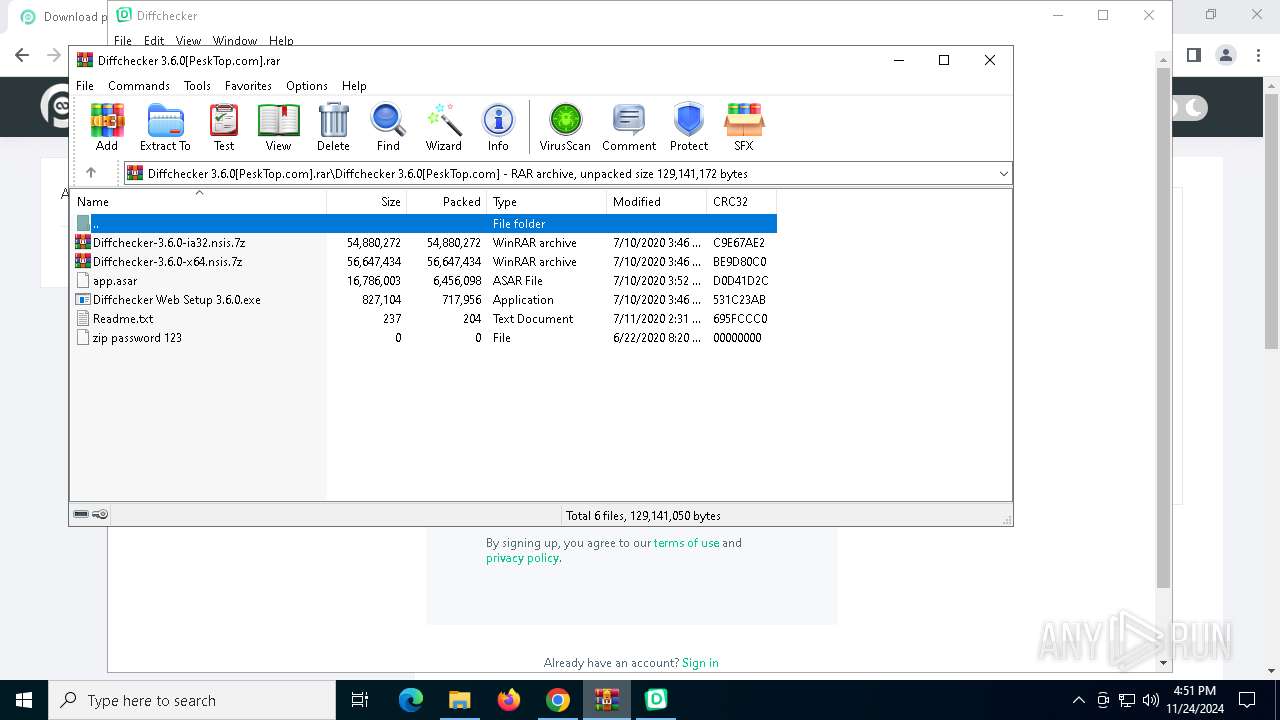Open the View toolbar icon
The height and width of the screenshot is (720, 1280).
click(x=278, y=127)
